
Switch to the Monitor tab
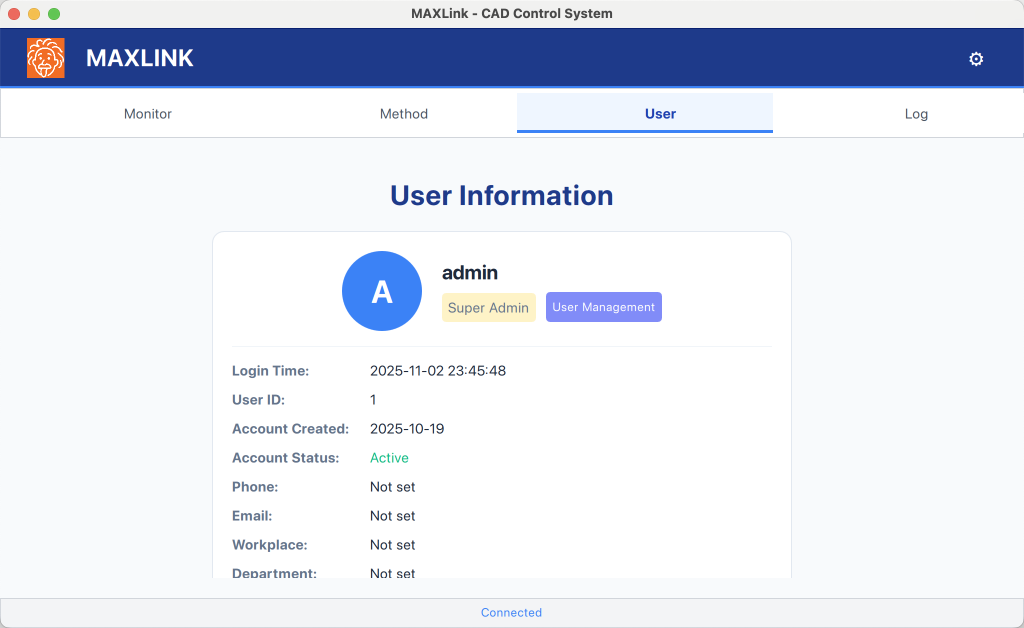pos(148,114)
